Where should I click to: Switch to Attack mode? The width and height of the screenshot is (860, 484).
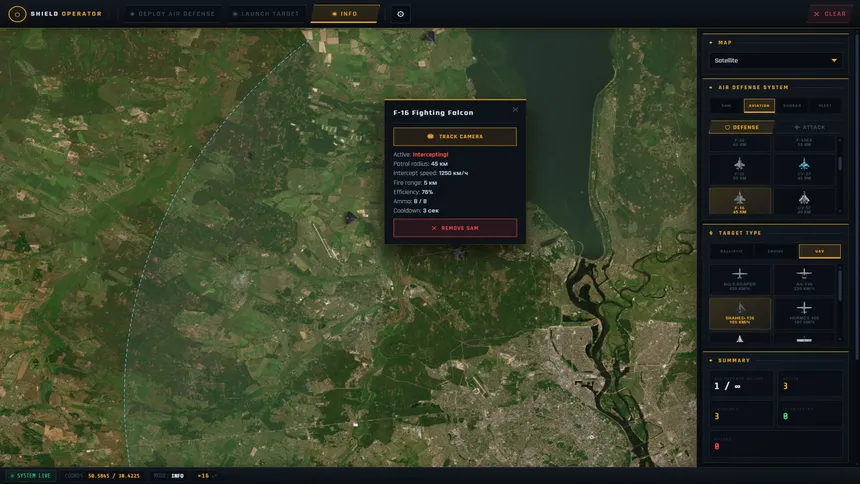click(809, 127)
